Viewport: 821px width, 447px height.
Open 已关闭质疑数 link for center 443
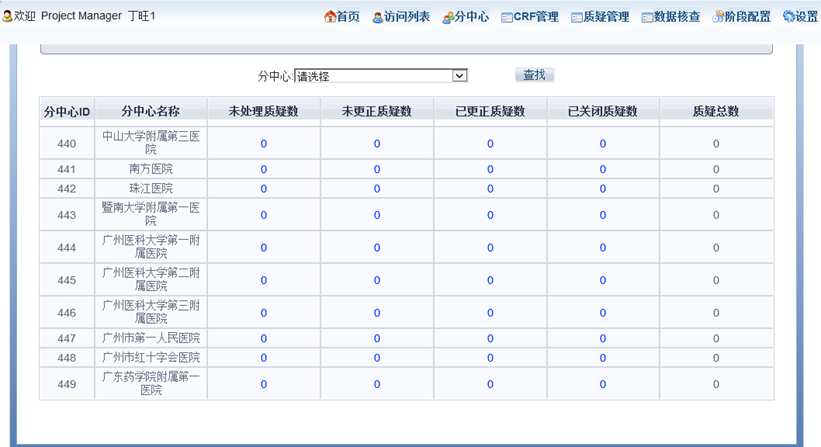(x=603, y=215)
